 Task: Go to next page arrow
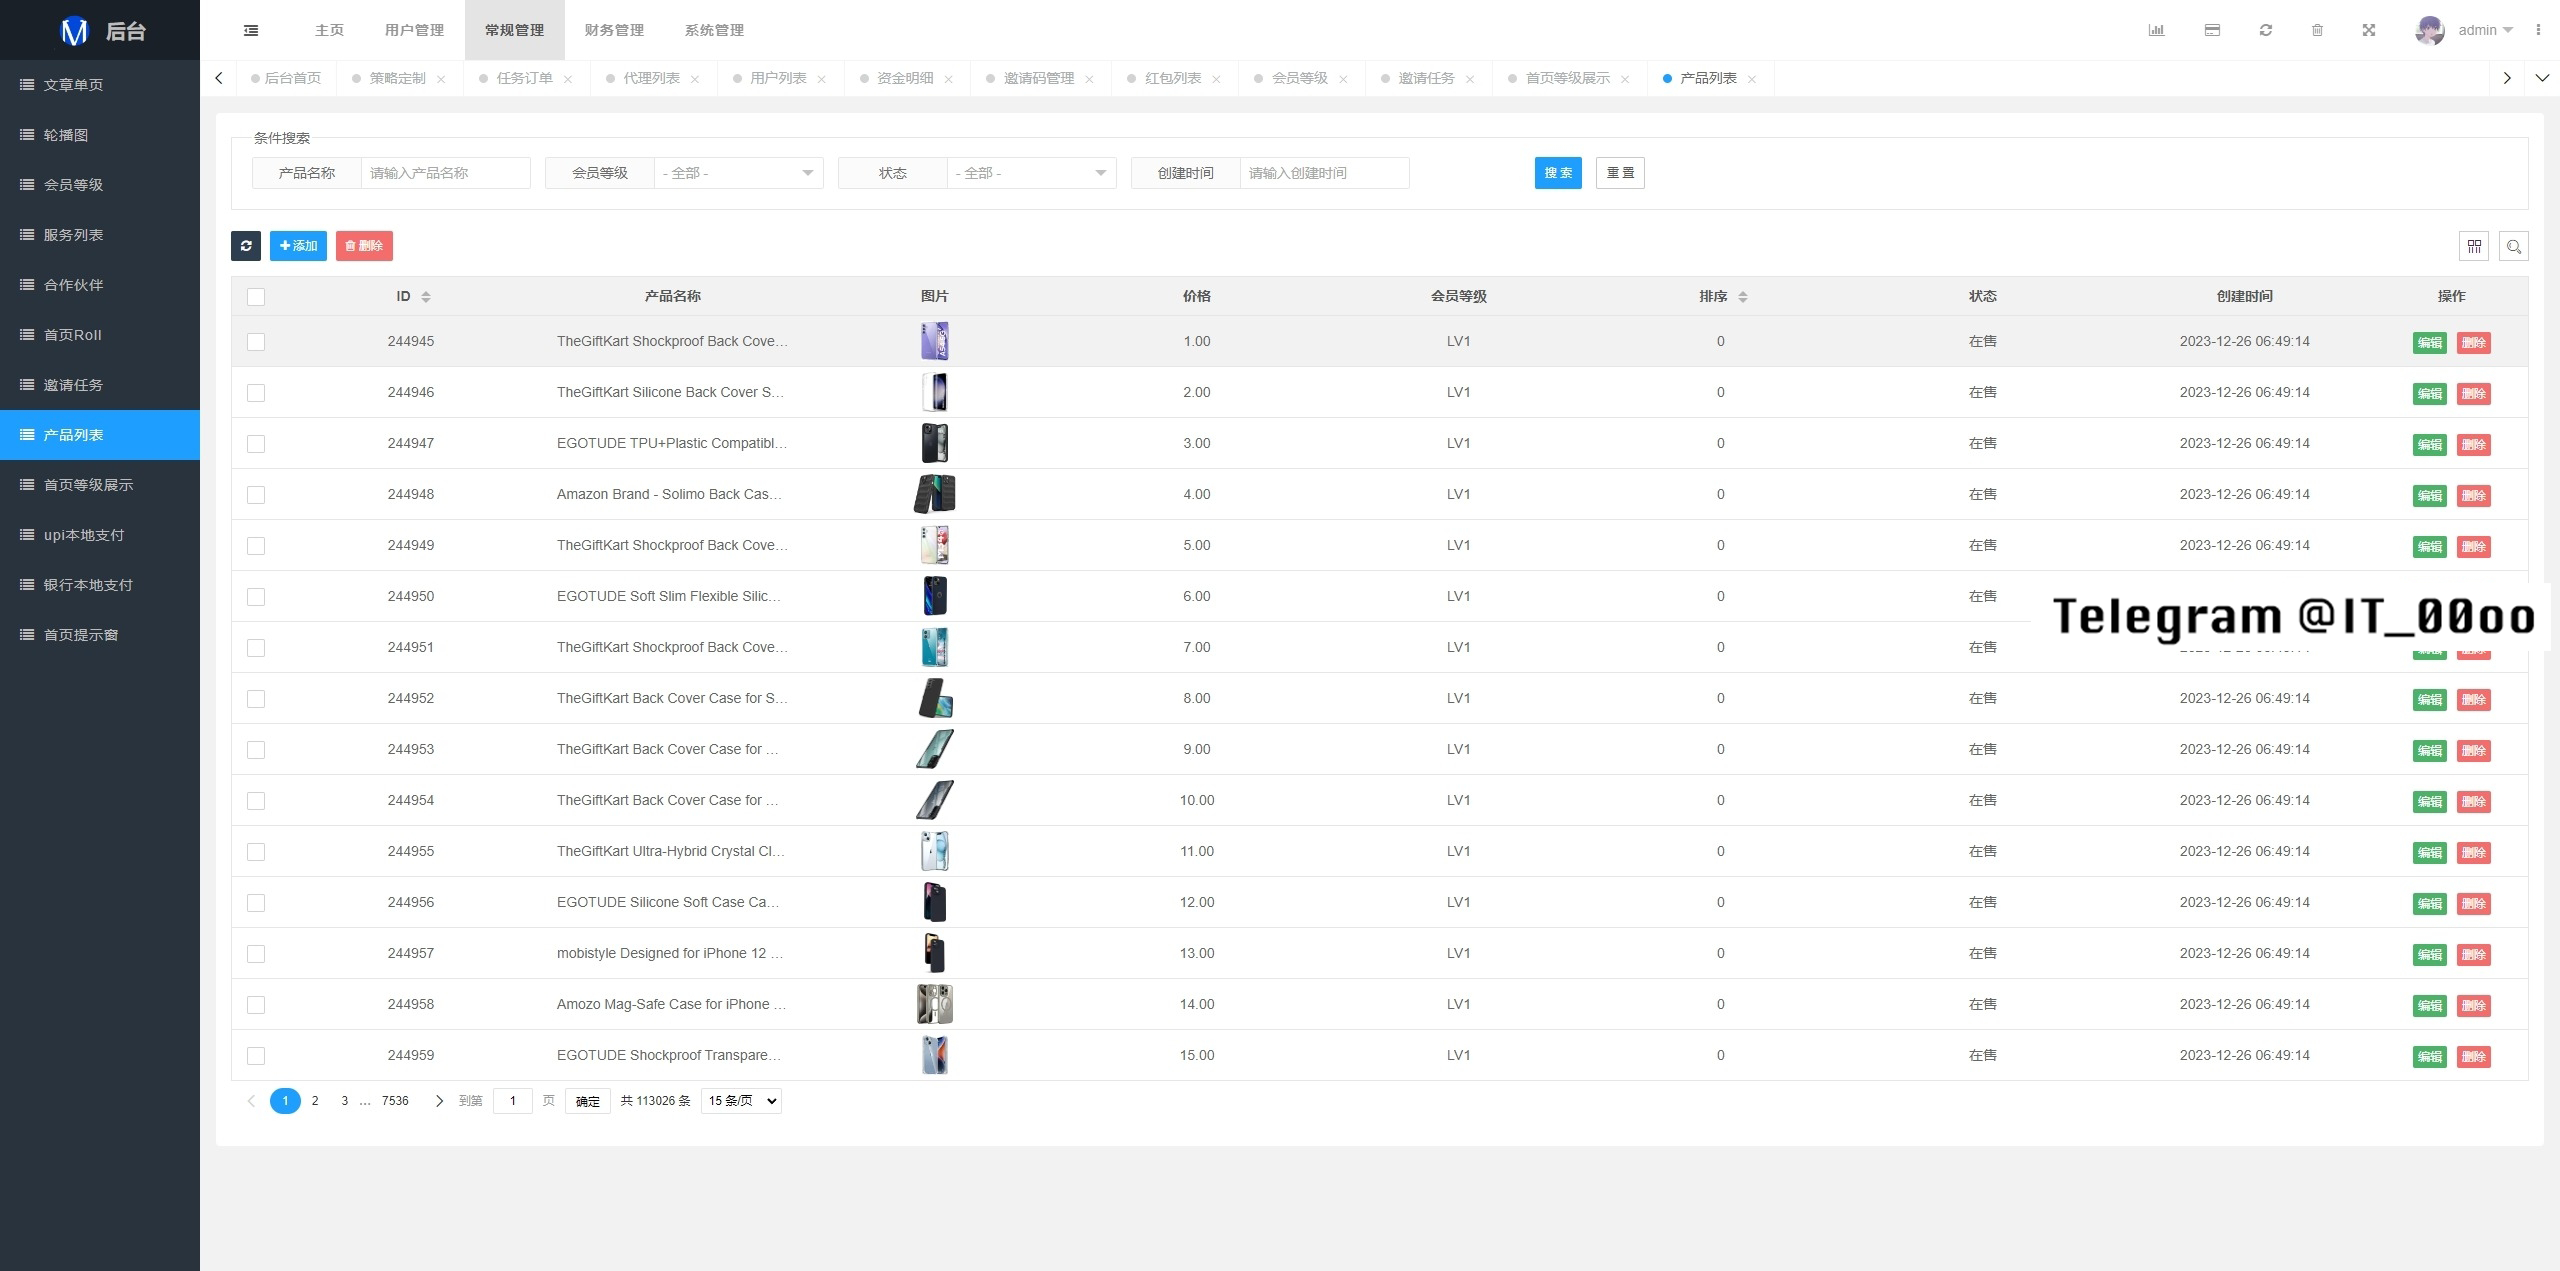click(x=439, y=1101)
